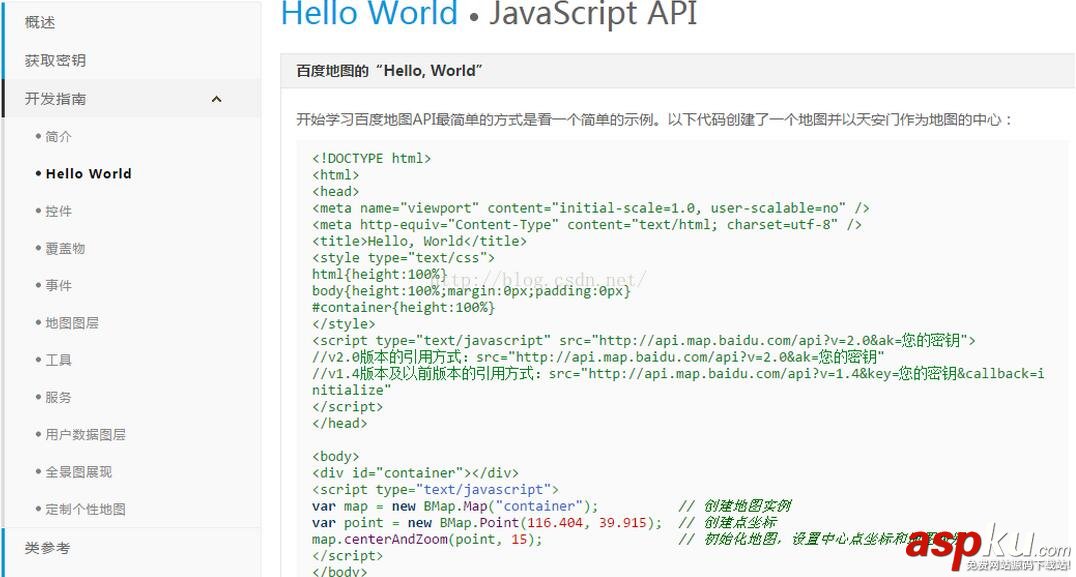
Task: Collapse the 开发指南 chevron arrow
Action: tap(217, 99)
